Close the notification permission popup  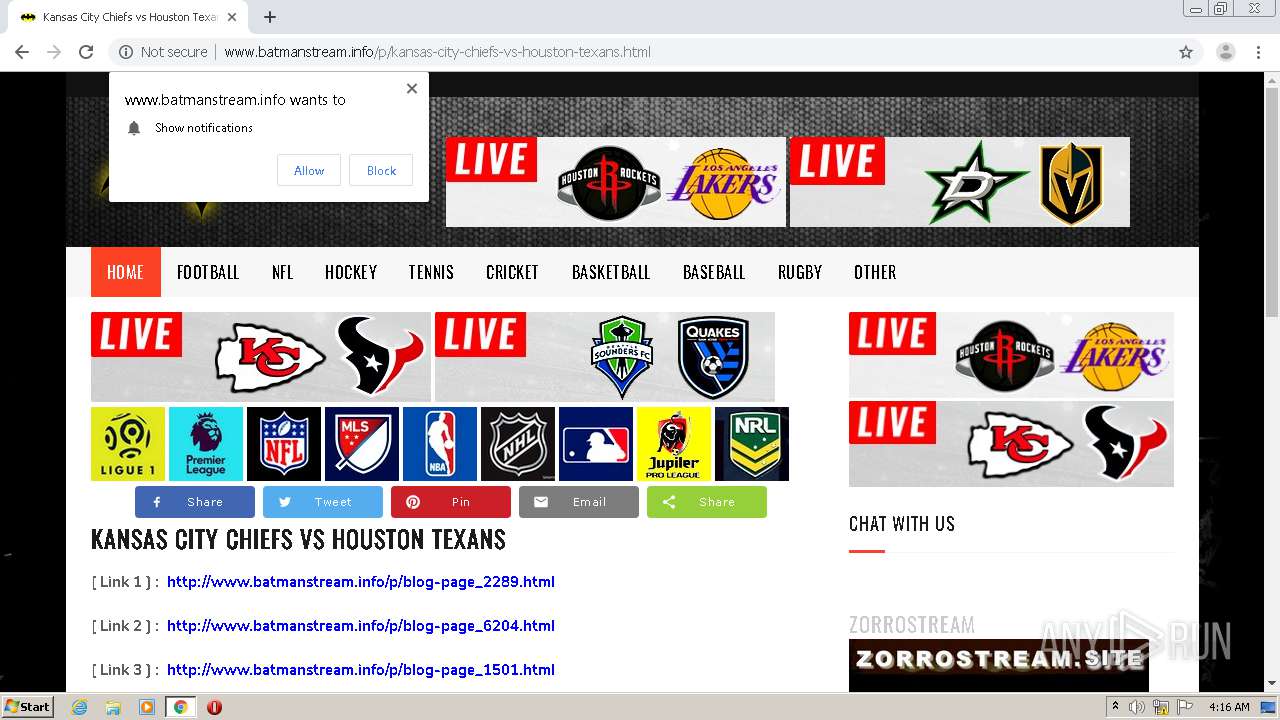click(412, 88)
